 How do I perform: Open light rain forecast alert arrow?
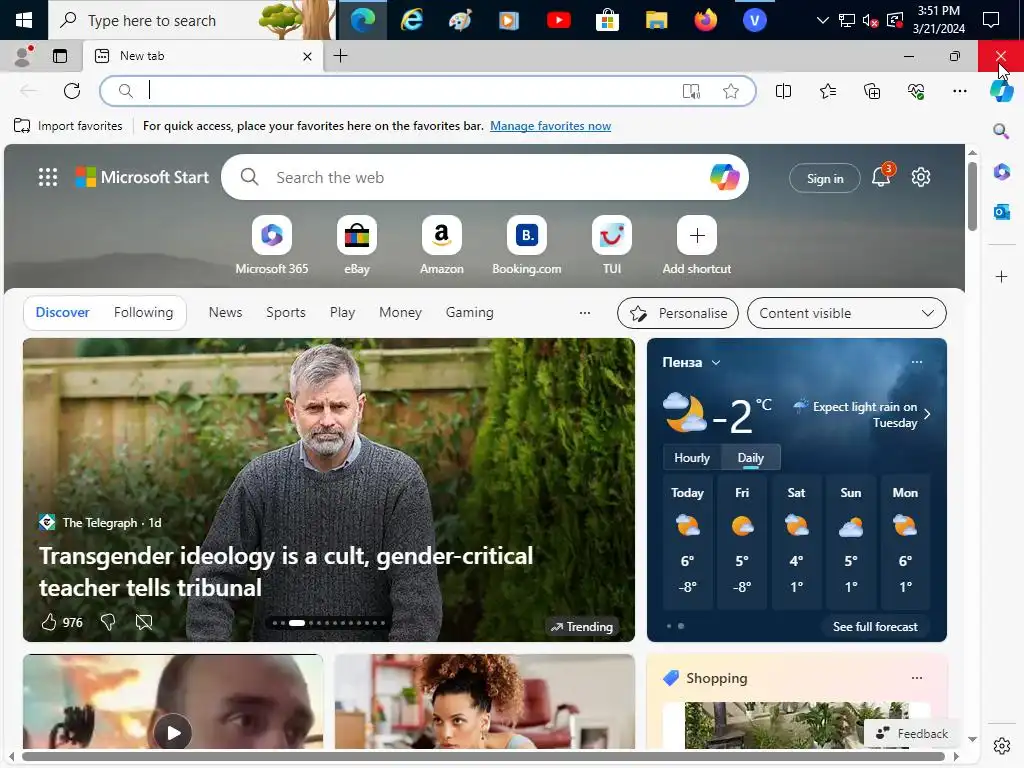click(x=927, y=414)
